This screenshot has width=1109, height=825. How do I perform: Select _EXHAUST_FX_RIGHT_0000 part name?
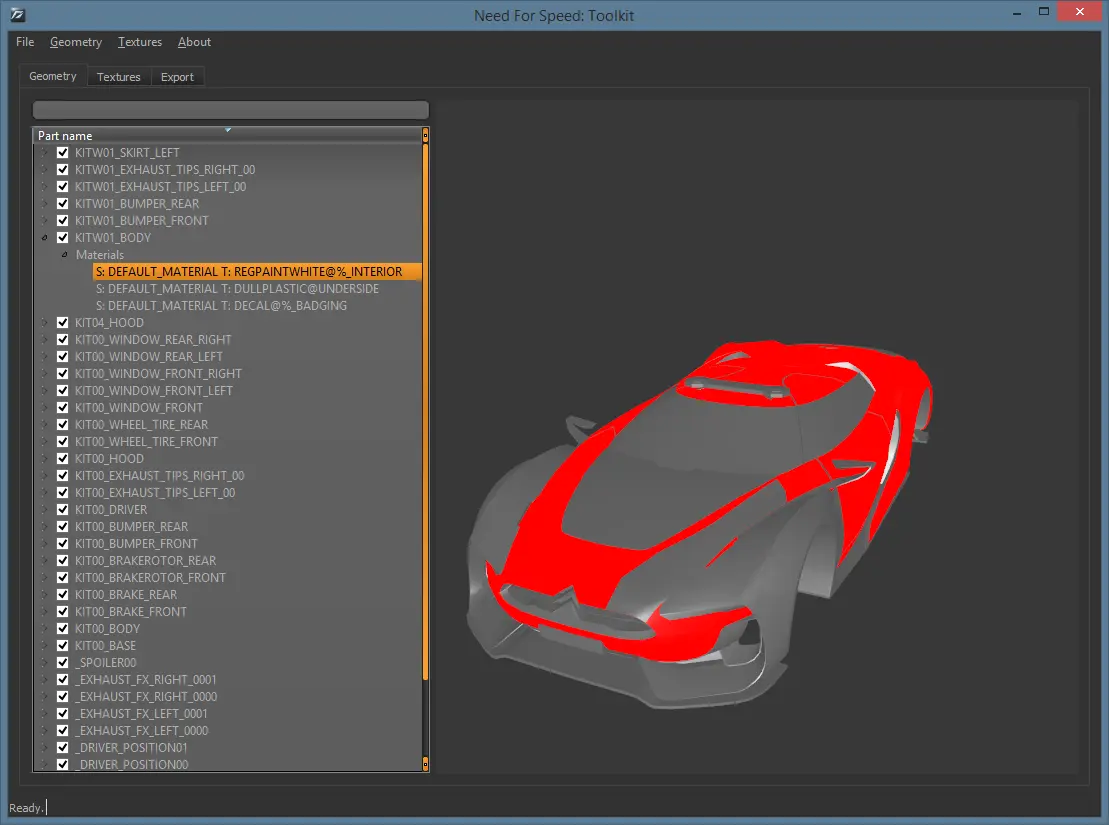(x=146, y=696)
